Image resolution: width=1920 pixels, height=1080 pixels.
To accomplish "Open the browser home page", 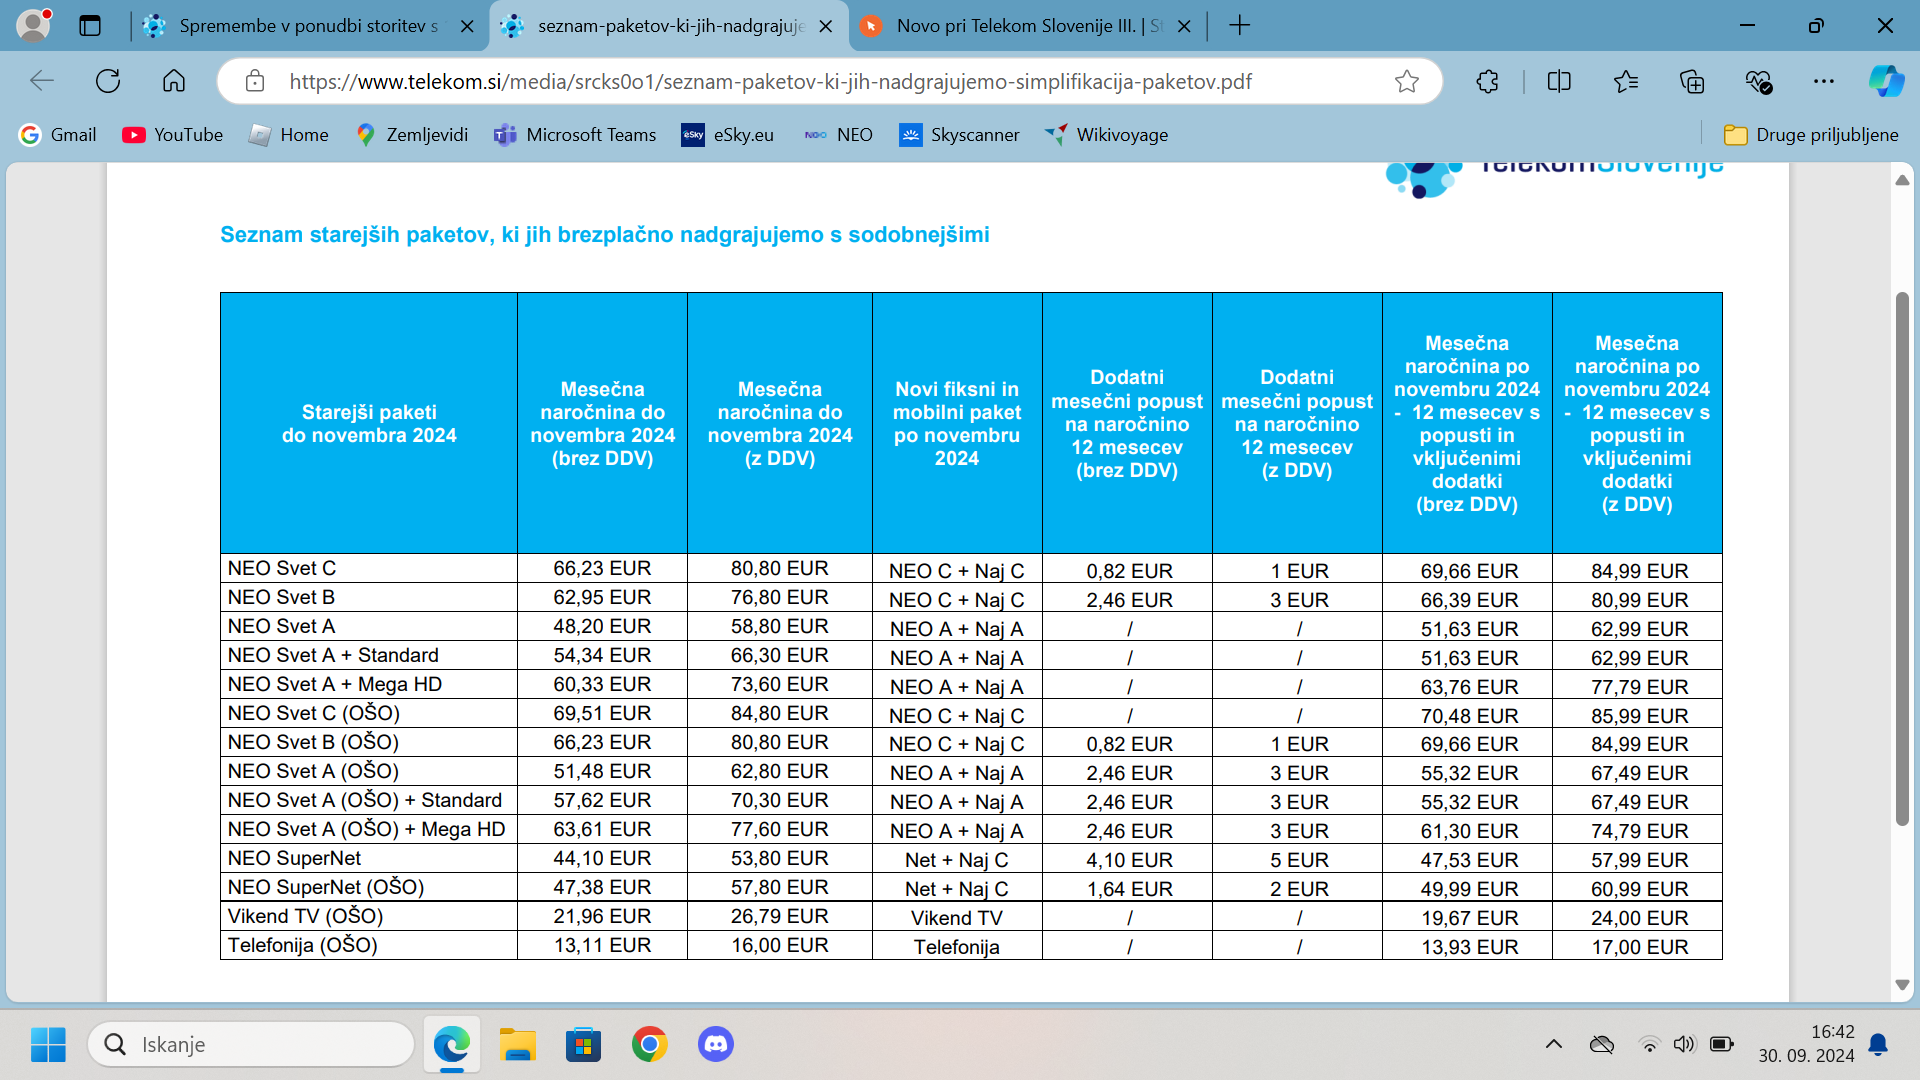I will click(174, 81).
